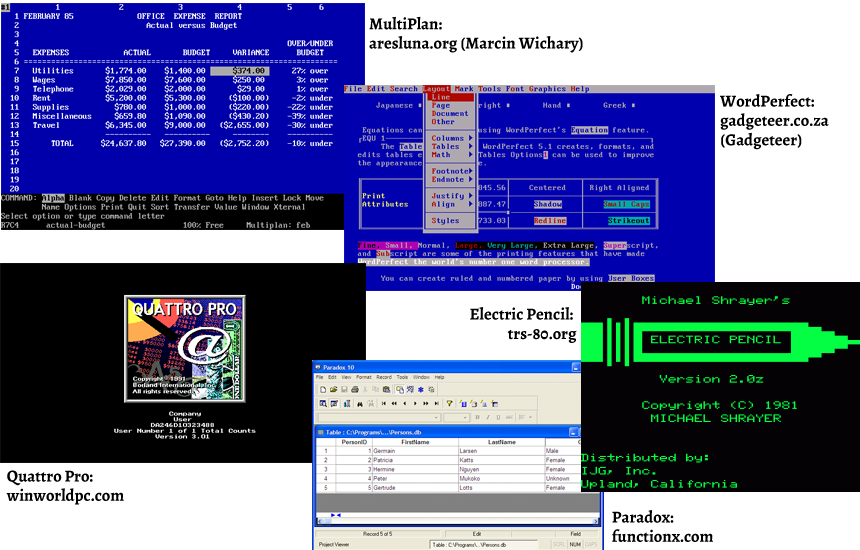
Task: Go to Previous Record Set in Paradox
Action: pos(394,403)
